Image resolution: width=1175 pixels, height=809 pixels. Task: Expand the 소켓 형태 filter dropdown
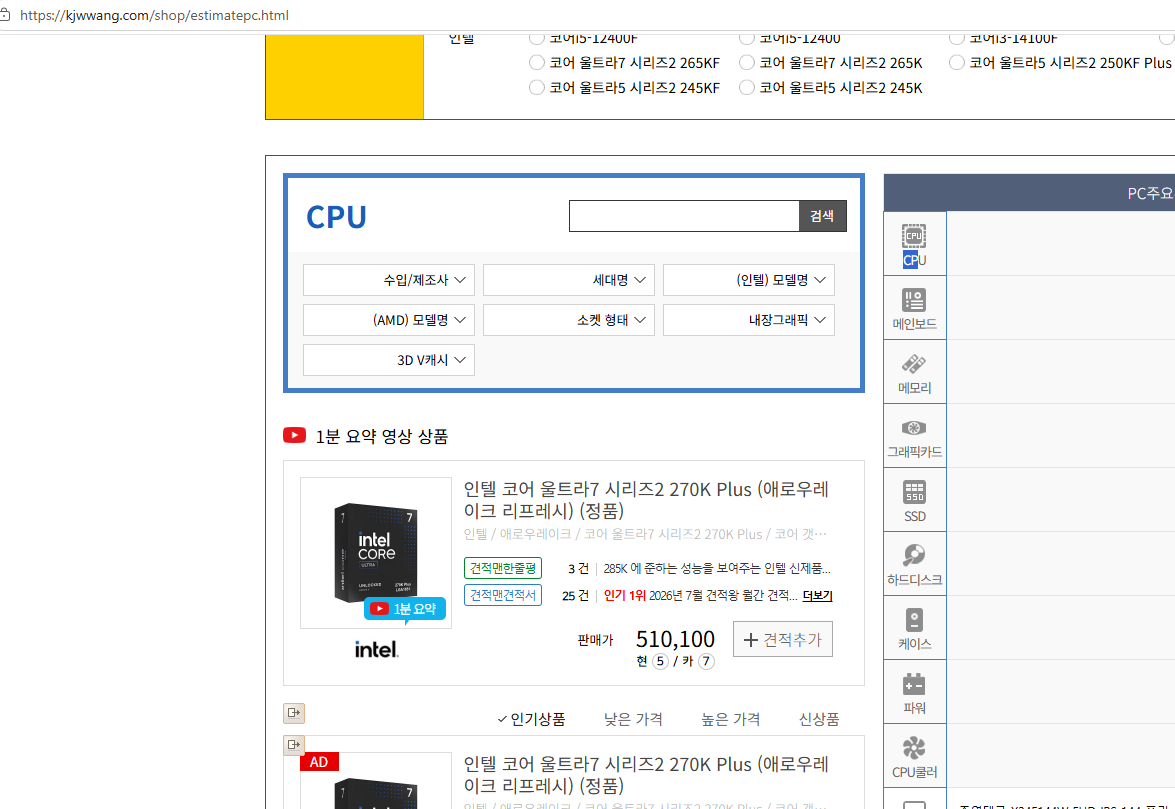click(x=569, y=320)
